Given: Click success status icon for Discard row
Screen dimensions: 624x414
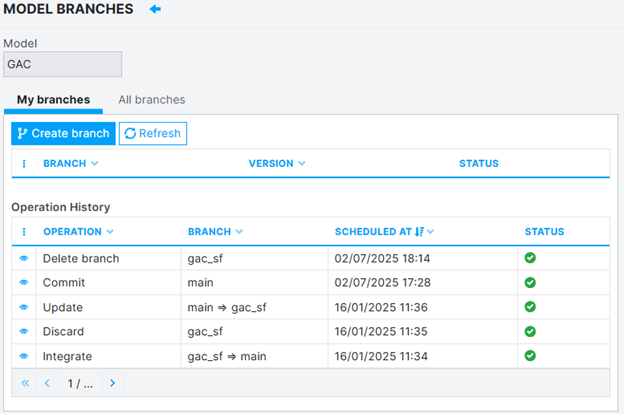Looking at the screenshot, I should (x=530, y=332).
